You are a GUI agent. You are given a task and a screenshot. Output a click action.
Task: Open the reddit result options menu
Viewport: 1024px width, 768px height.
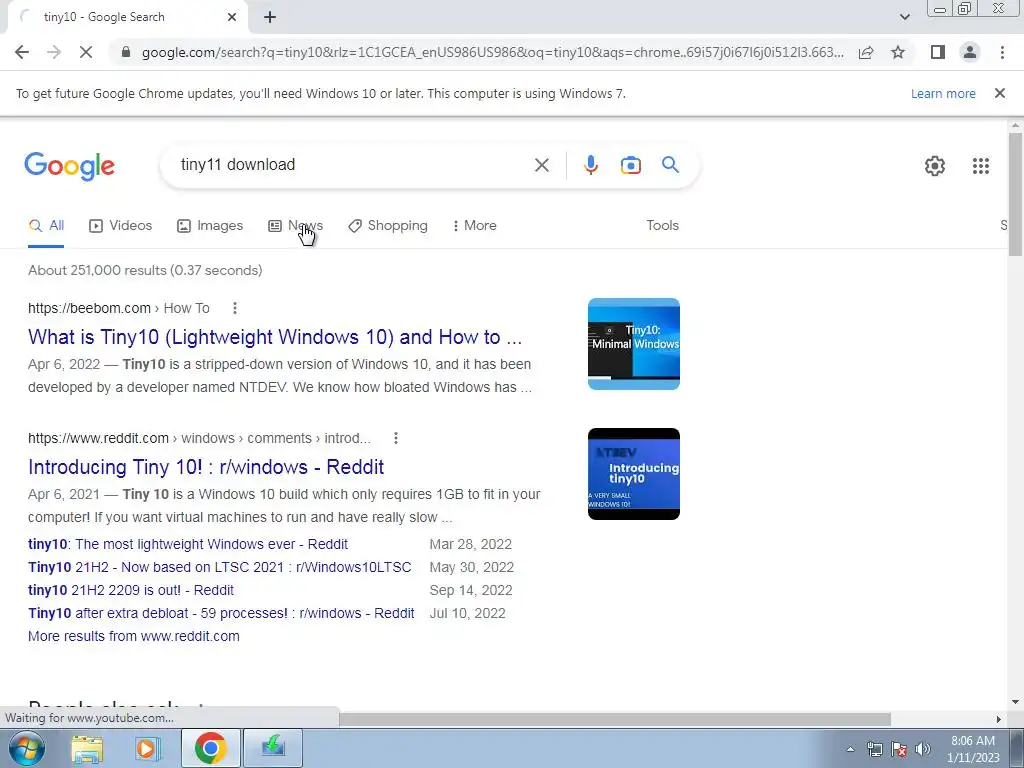396,438
